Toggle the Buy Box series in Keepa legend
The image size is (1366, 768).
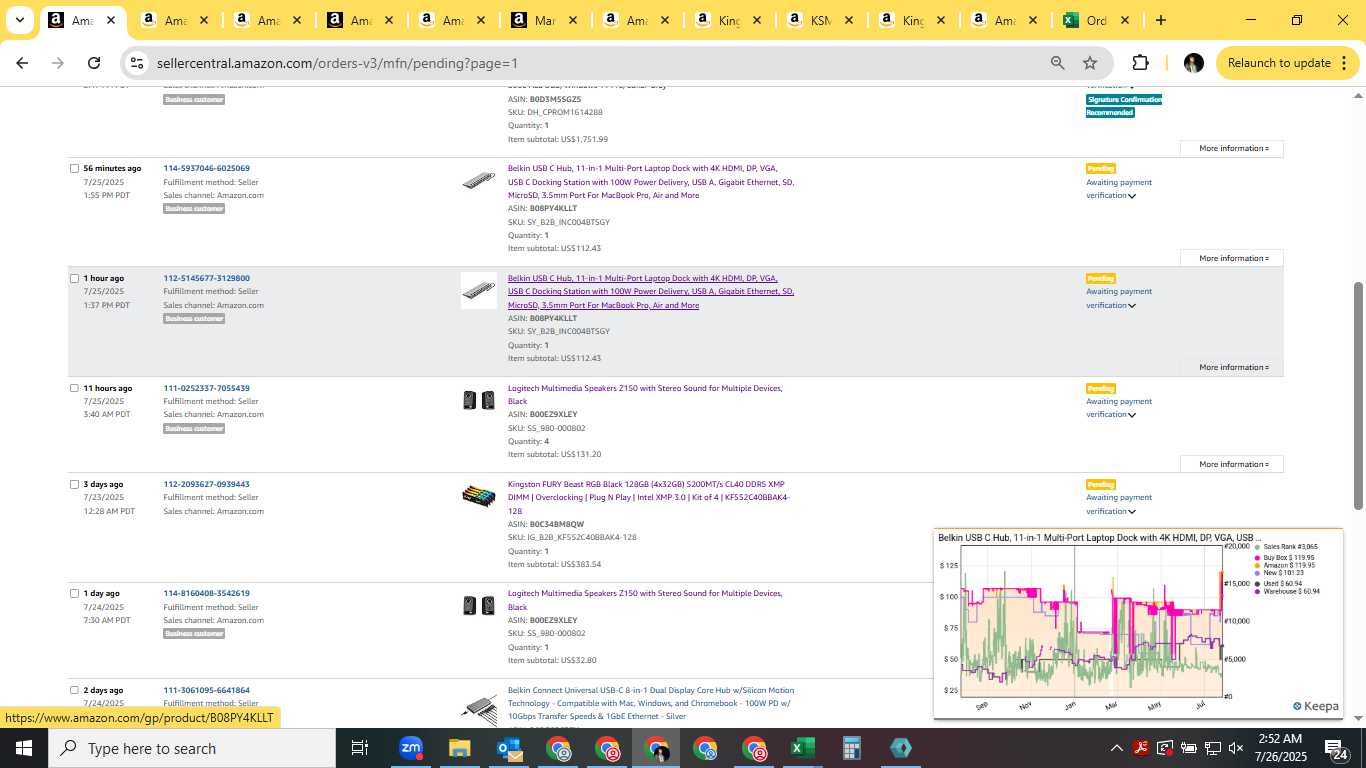click(x=1284, y=558)
